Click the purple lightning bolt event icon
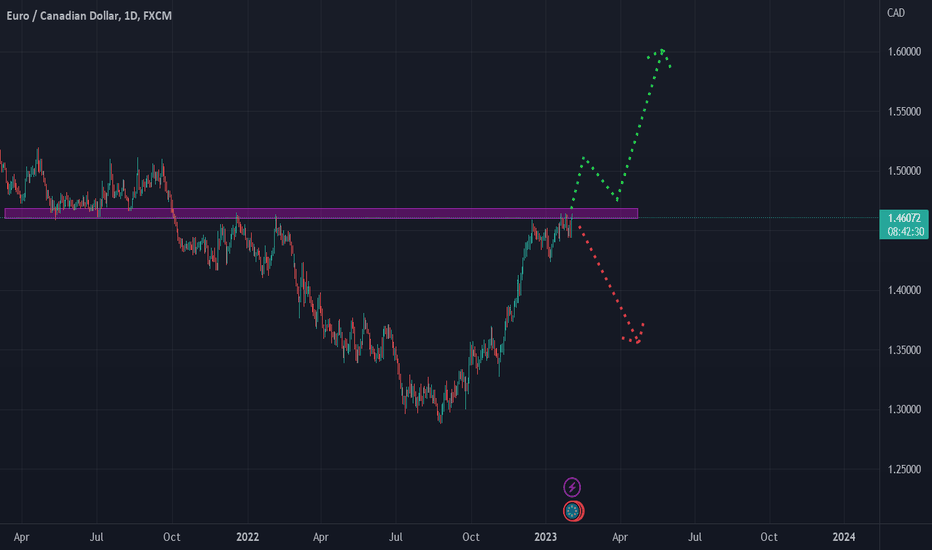Screen dimensions: 932x550 (x=572, y=488)
